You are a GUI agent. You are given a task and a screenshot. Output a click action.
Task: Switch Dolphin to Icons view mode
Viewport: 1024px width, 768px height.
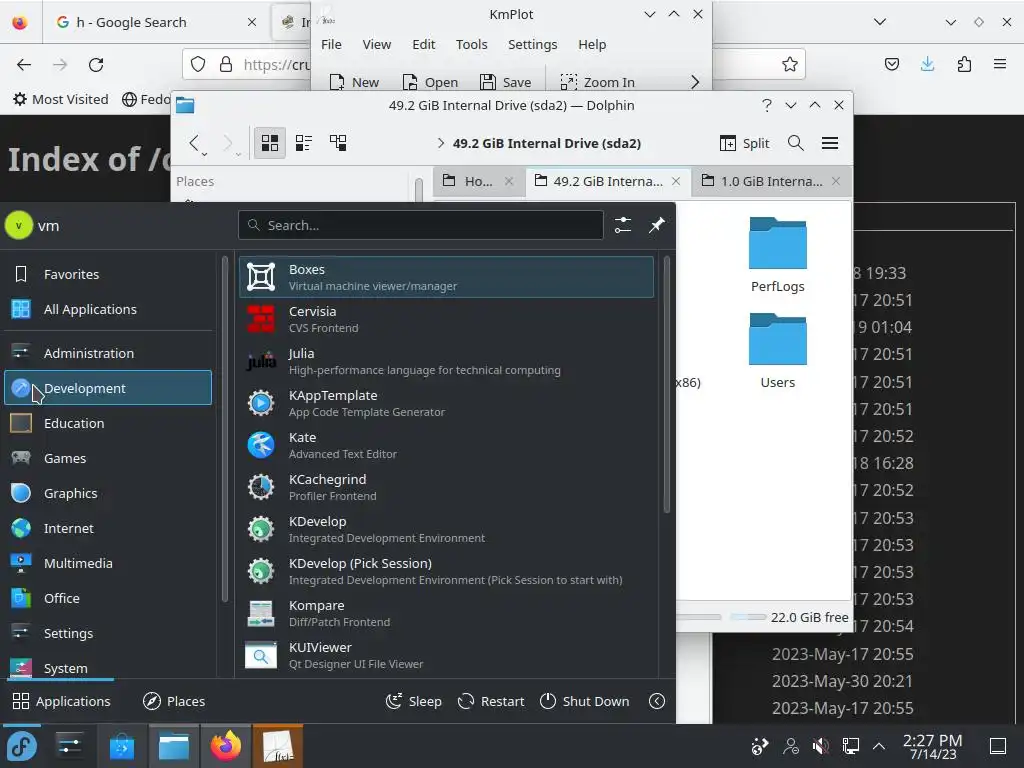pos(270,143)
